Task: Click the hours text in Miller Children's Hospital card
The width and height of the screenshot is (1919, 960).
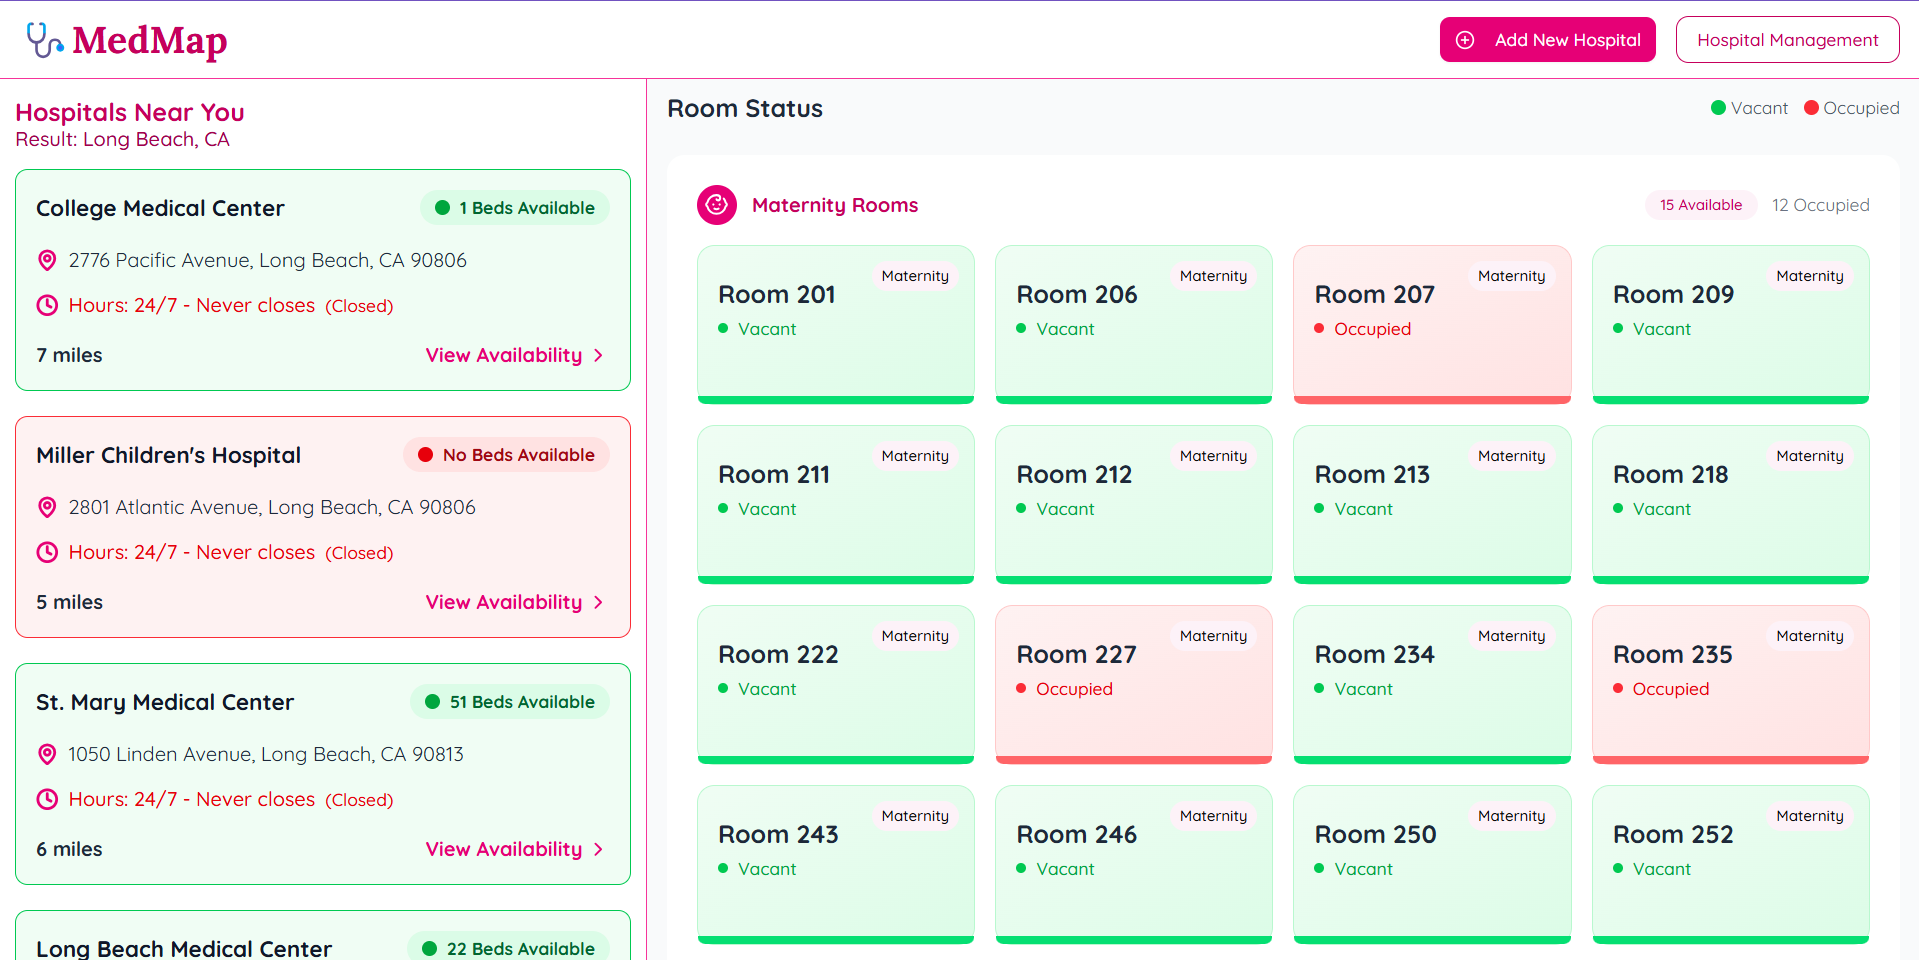Action: click(x=231, y=552)
